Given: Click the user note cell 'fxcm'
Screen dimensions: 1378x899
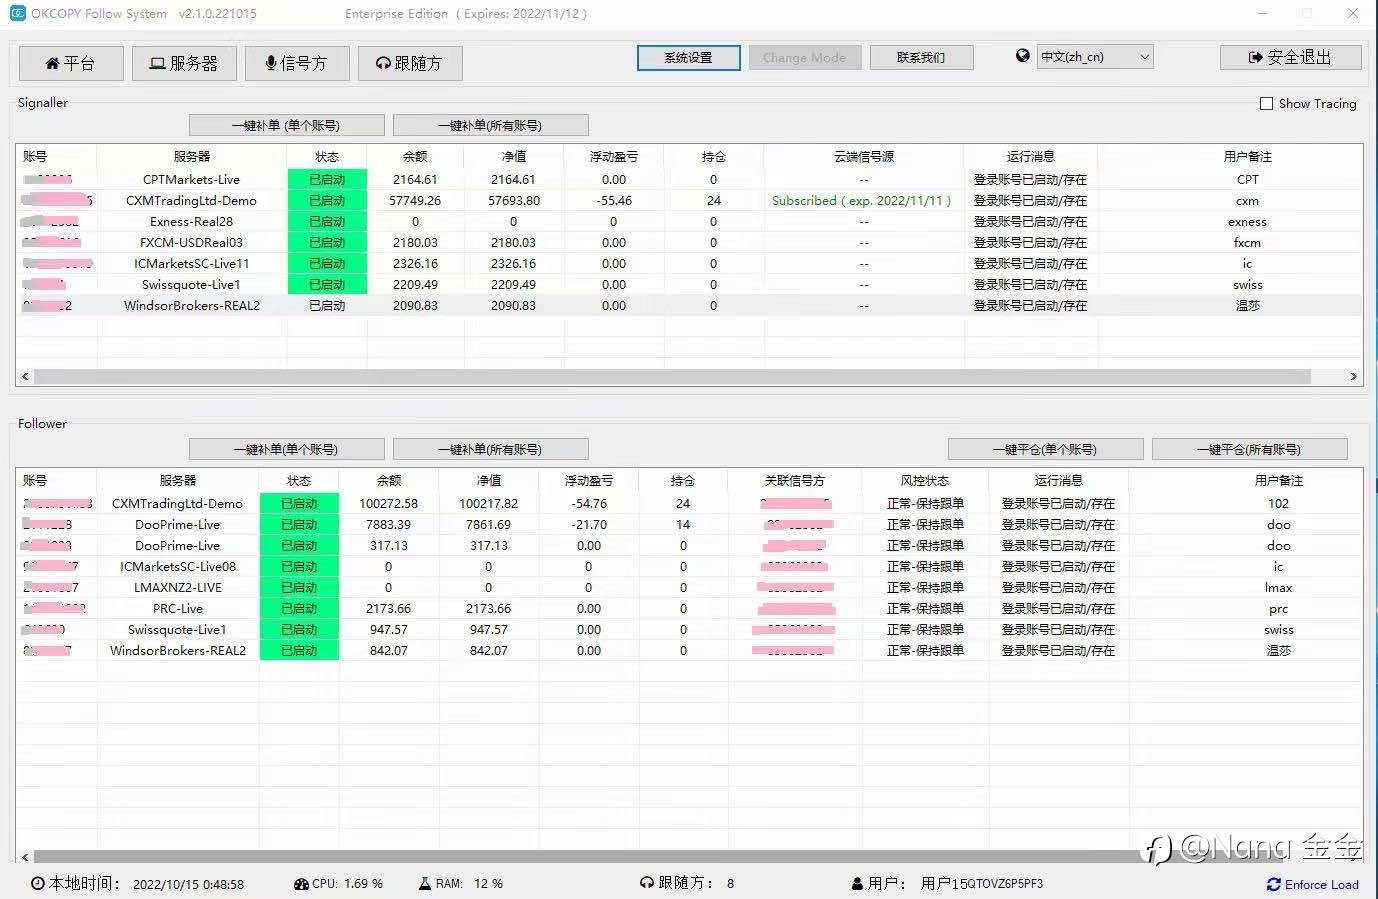Looking at the screenshot, I should tap(1247, 243).
